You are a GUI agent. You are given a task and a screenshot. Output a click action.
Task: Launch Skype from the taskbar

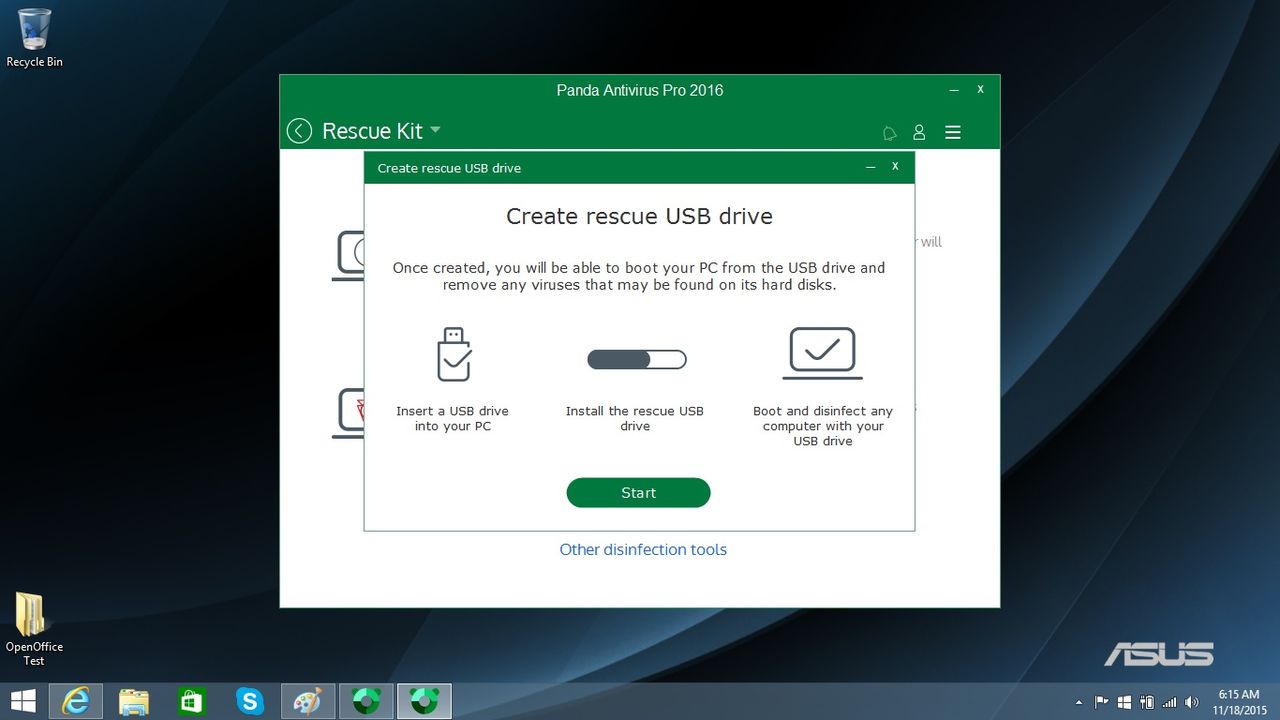250,701
